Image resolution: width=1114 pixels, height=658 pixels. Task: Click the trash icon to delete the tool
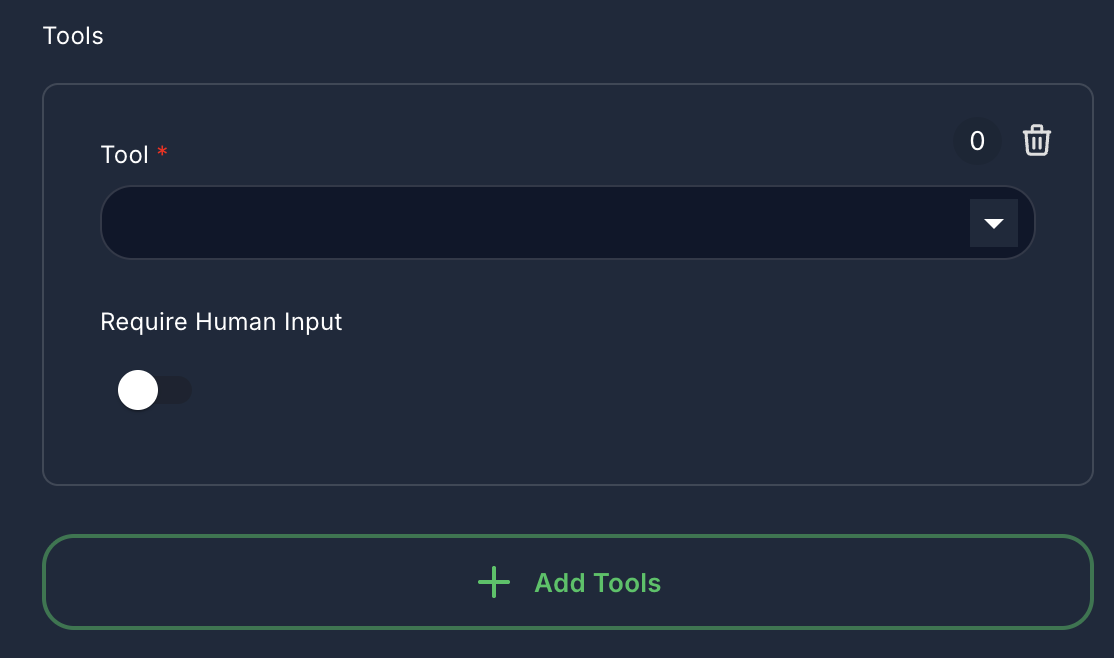[x=1037, y=141]
